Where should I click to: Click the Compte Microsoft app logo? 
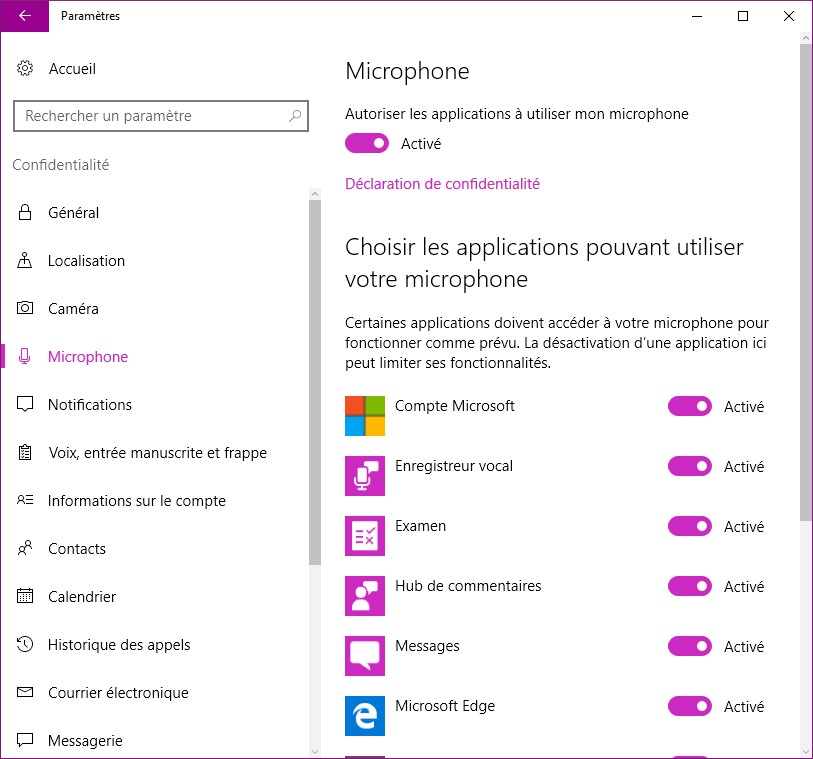tap(365, 416)
